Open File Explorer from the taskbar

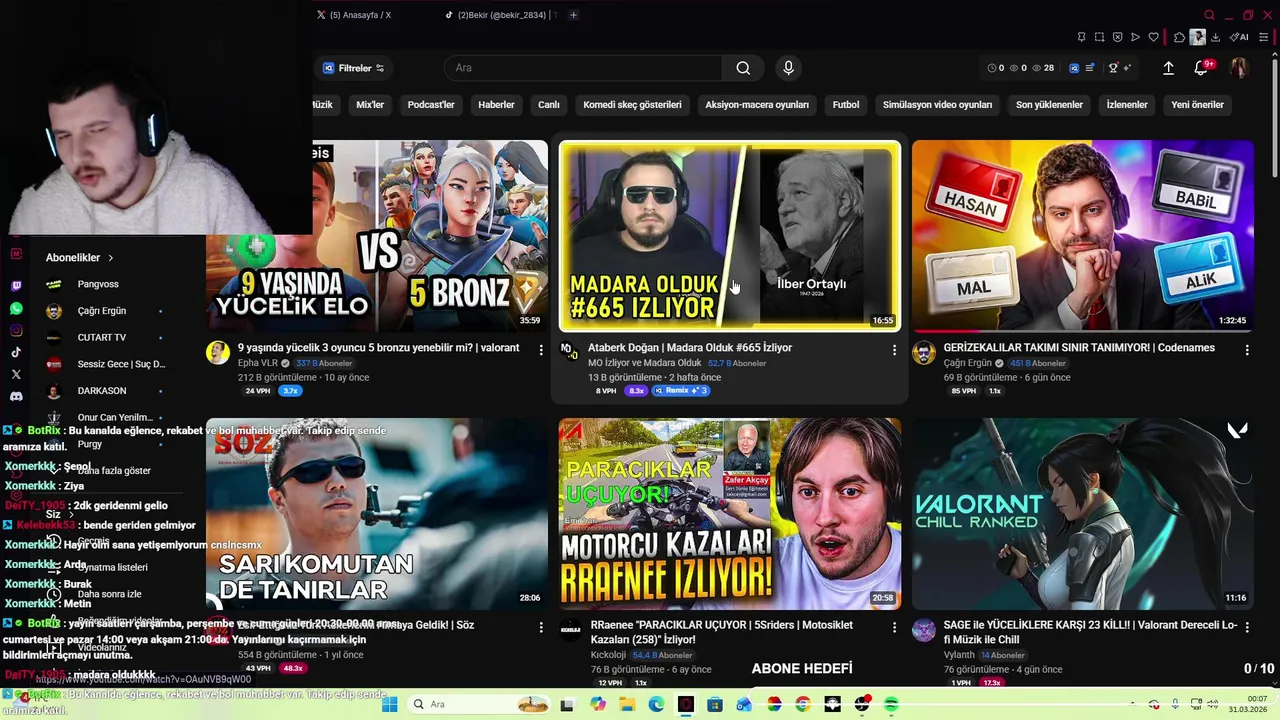click(x=627, y=704)
